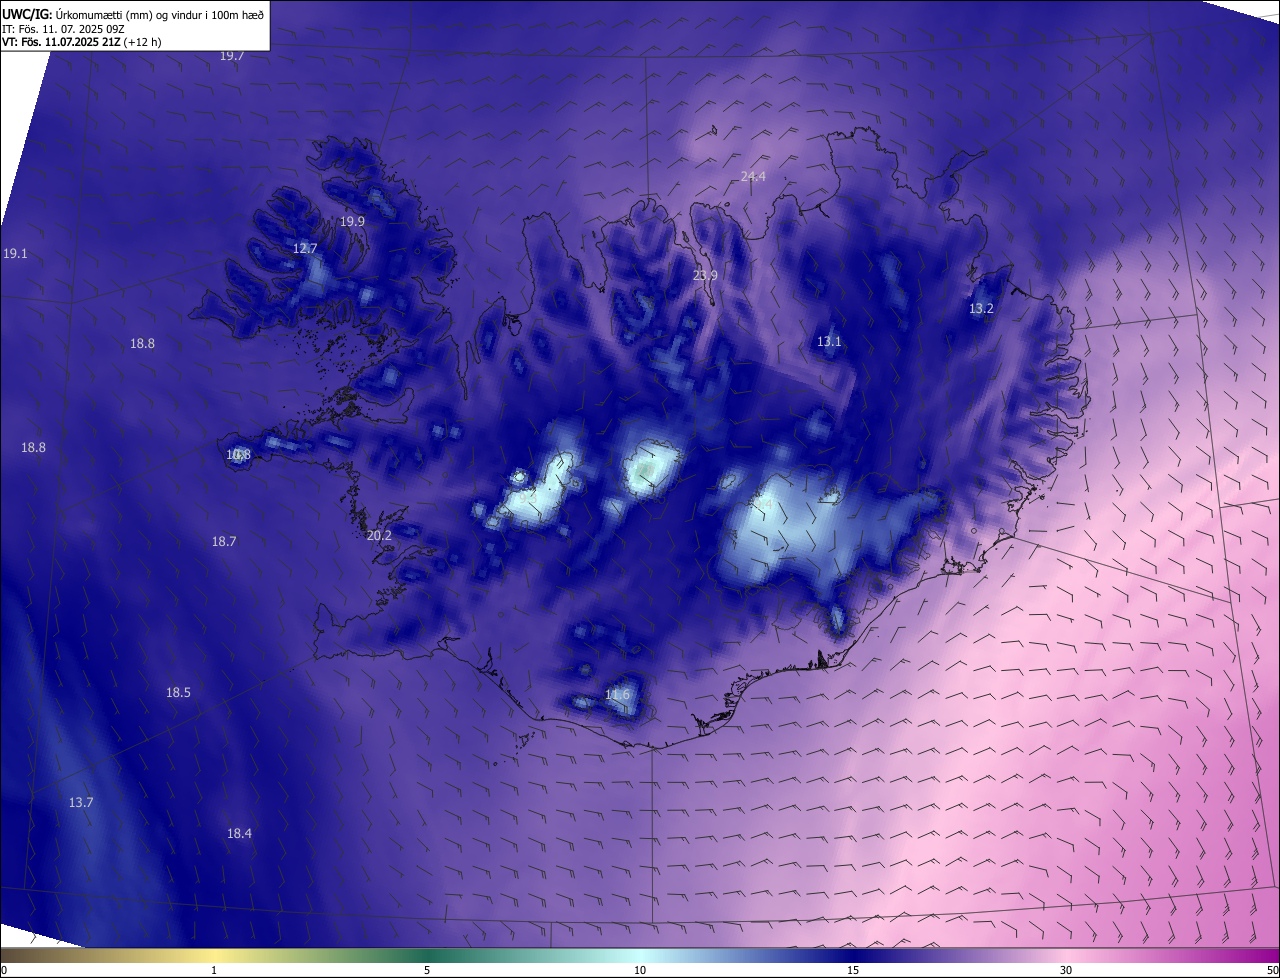Screen dimensions: 1280x978
Task: Click the 13.1 value label
Action: pos(829,342)
